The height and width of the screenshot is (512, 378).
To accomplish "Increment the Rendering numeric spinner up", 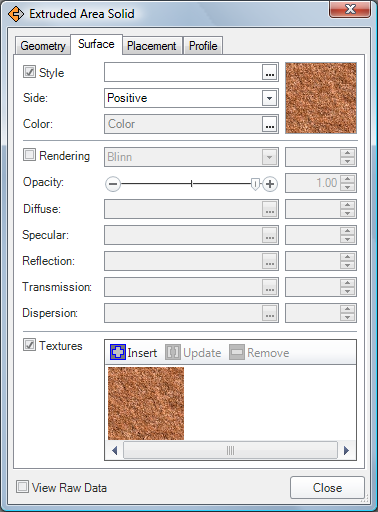I will pos(348,153).
